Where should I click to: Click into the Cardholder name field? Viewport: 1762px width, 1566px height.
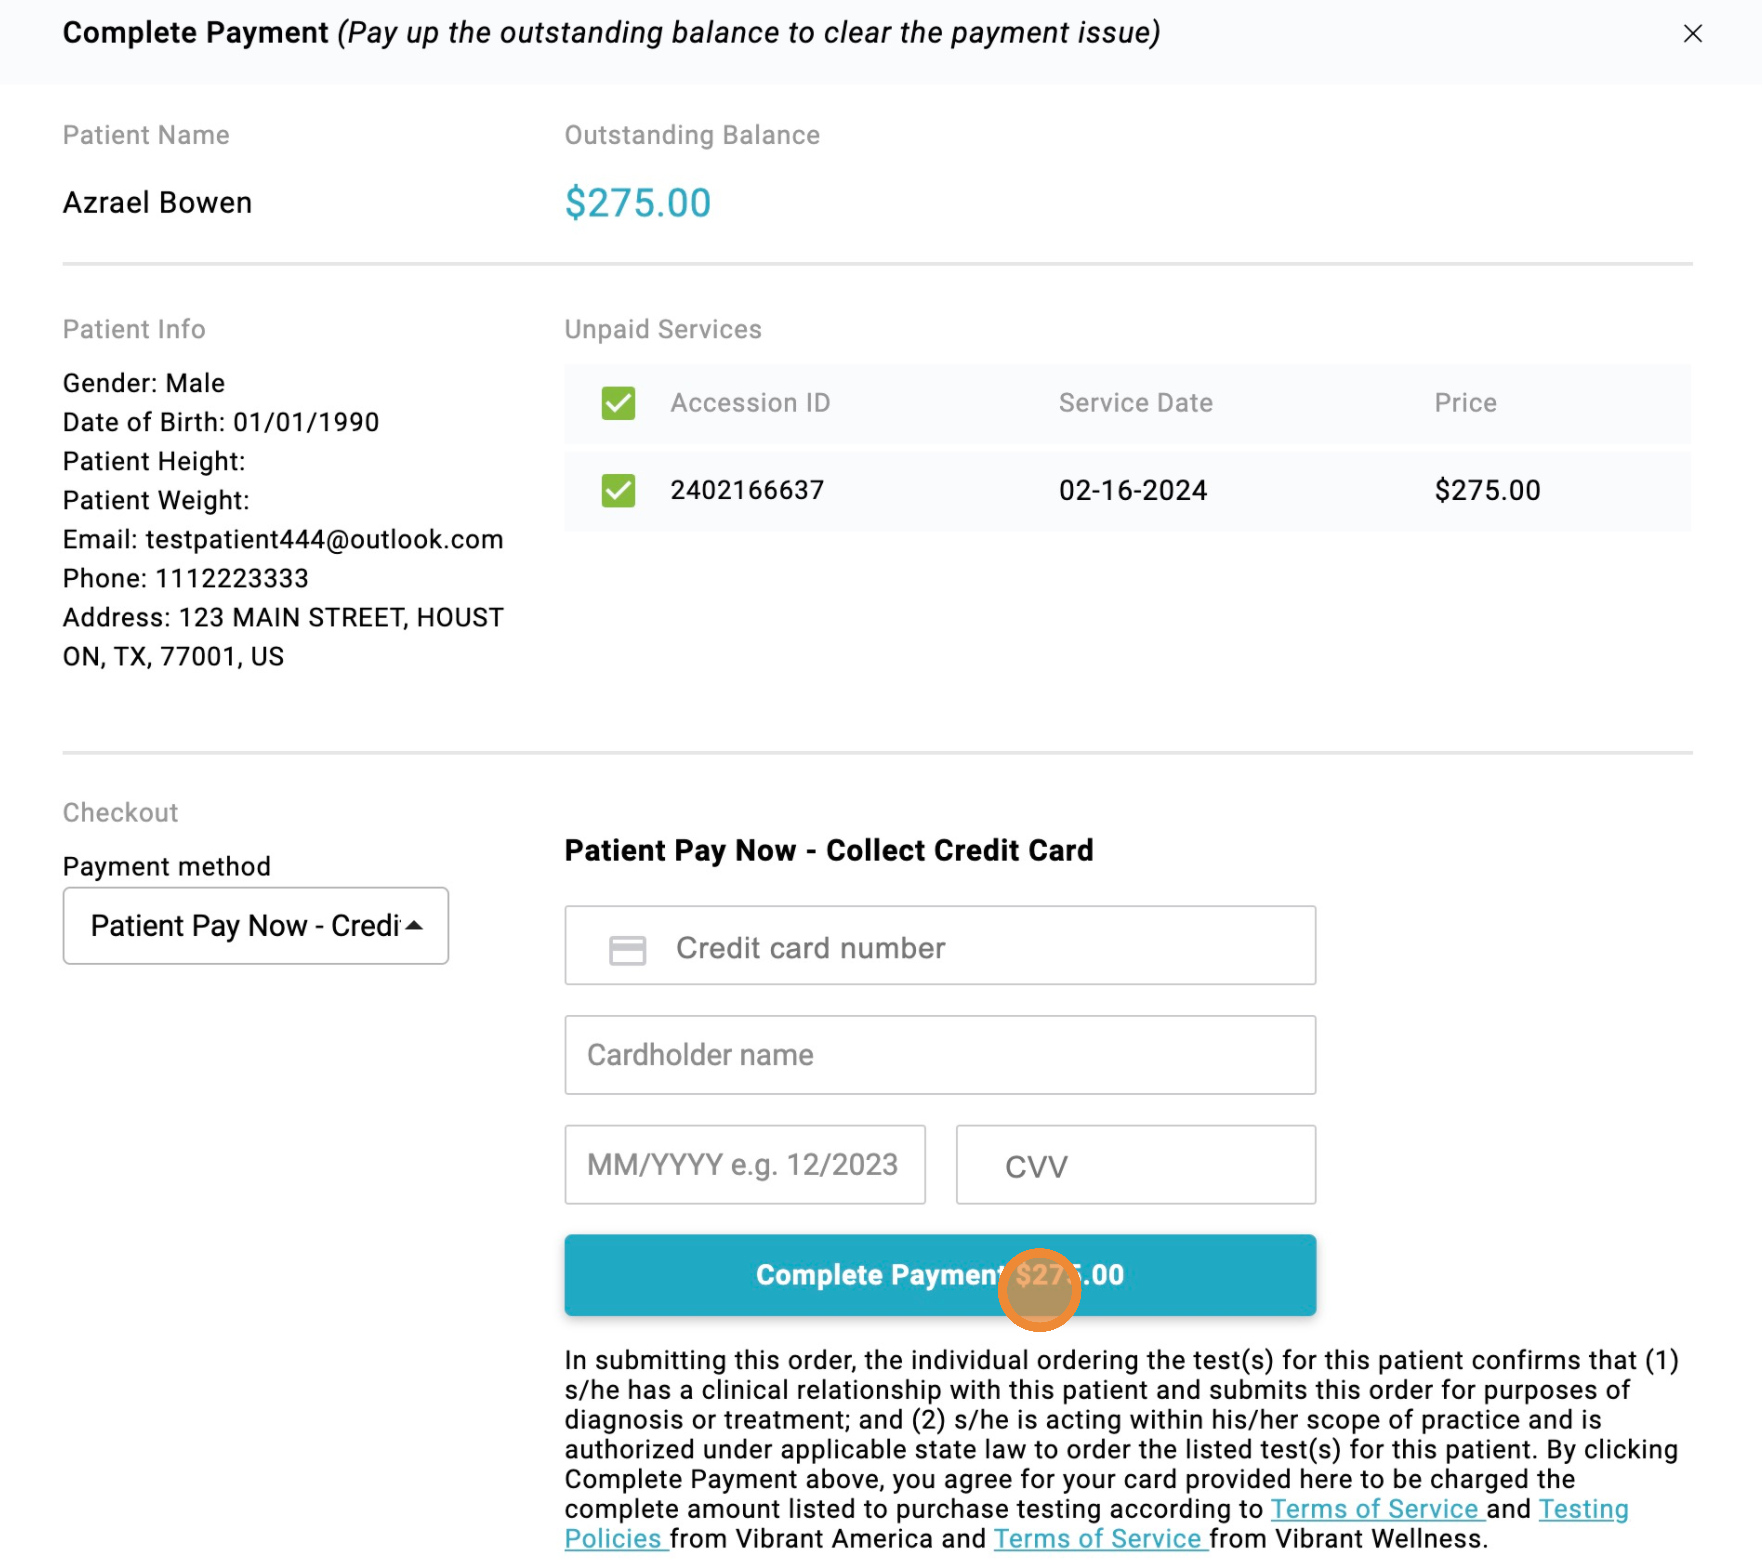(x=939, y=1055)
